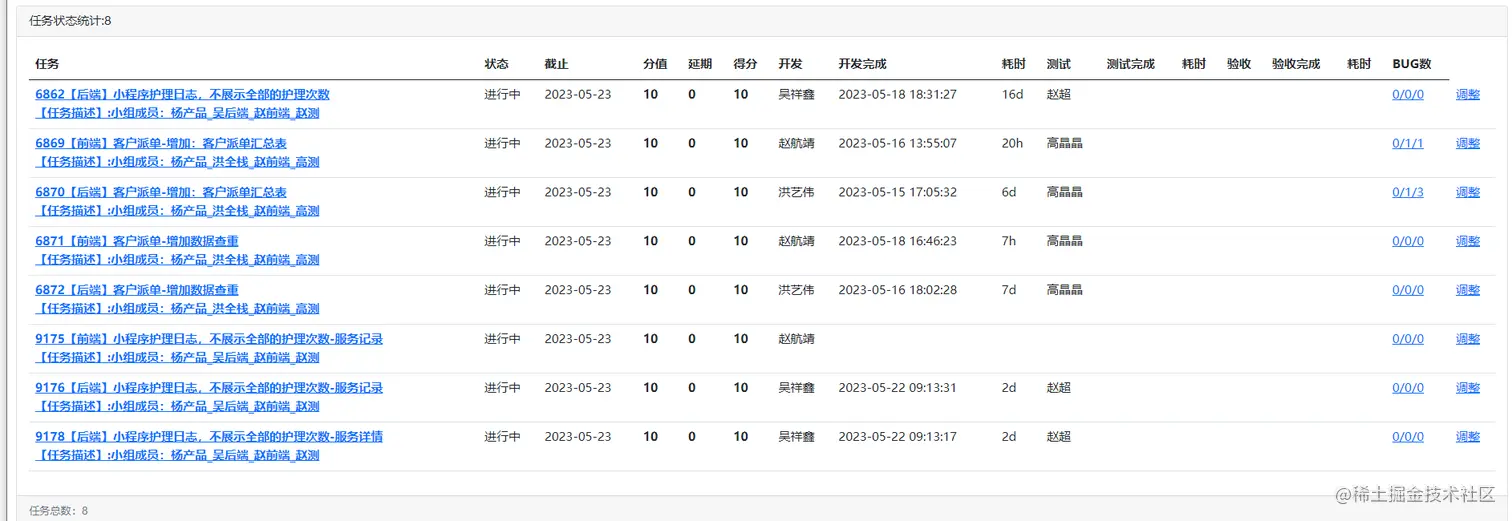Click 调整 for task 9178
This screenshot has width=1512, height=521.
(x=1468, y=437)
